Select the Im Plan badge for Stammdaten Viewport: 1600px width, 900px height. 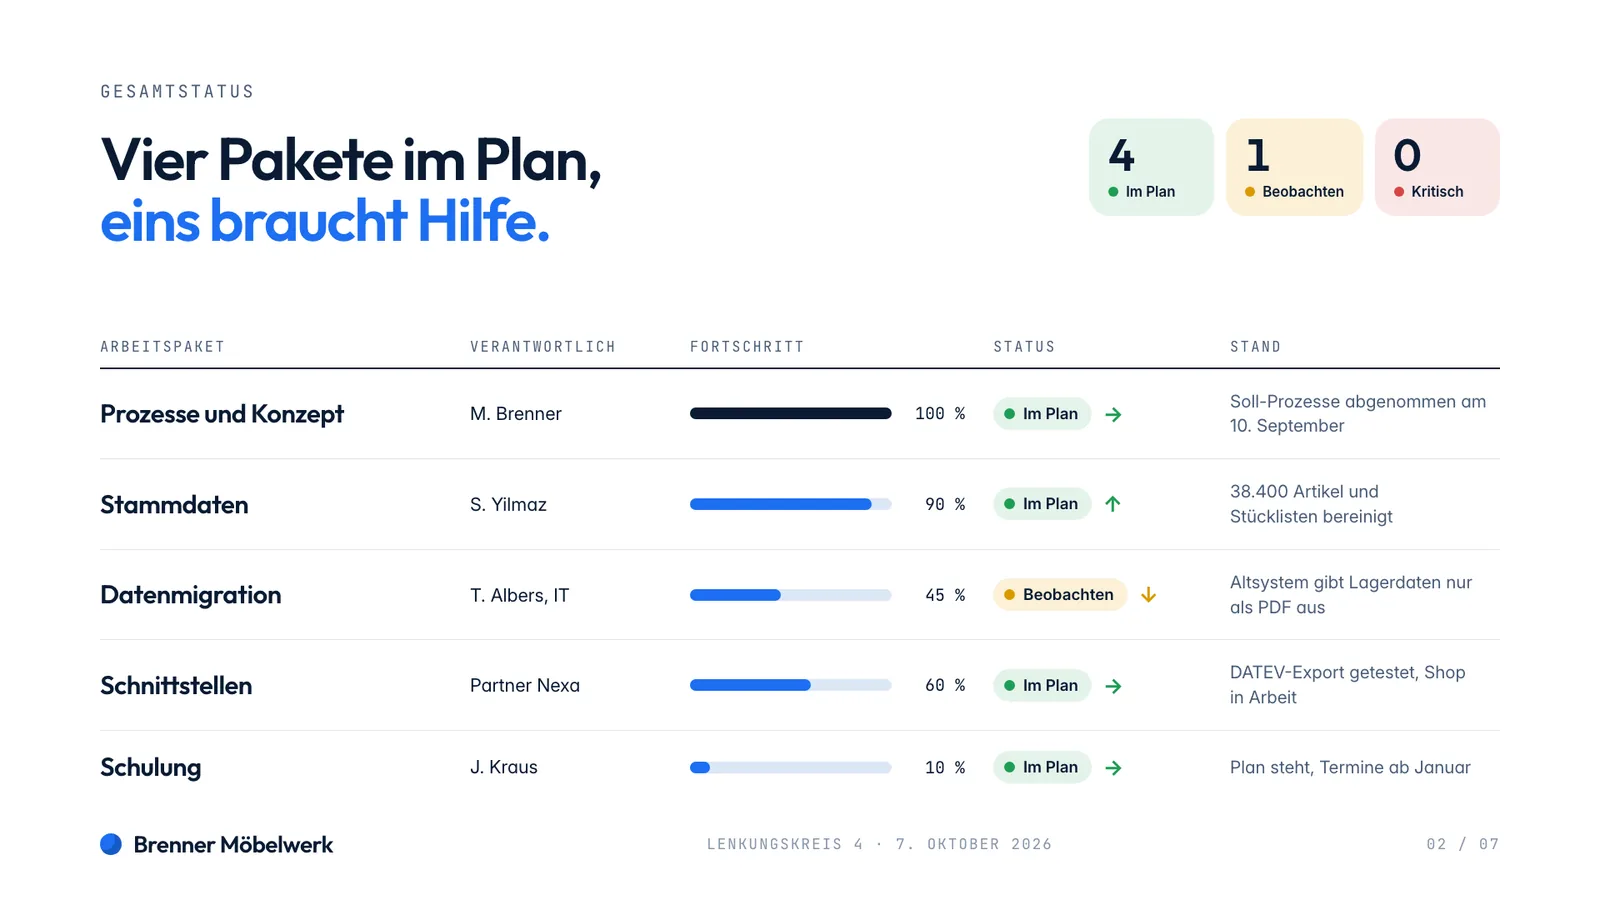coord(1042,504)
